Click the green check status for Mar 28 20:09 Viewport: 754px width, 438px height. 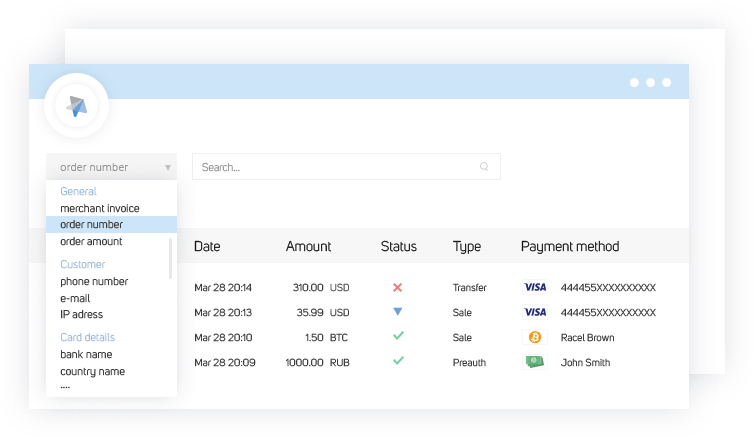point(398,361)
